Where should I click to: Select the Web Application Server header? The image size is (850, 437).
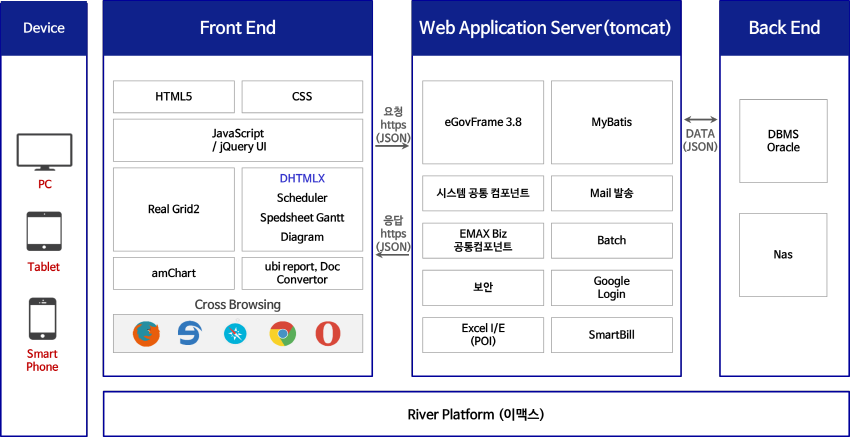(545, 28)
